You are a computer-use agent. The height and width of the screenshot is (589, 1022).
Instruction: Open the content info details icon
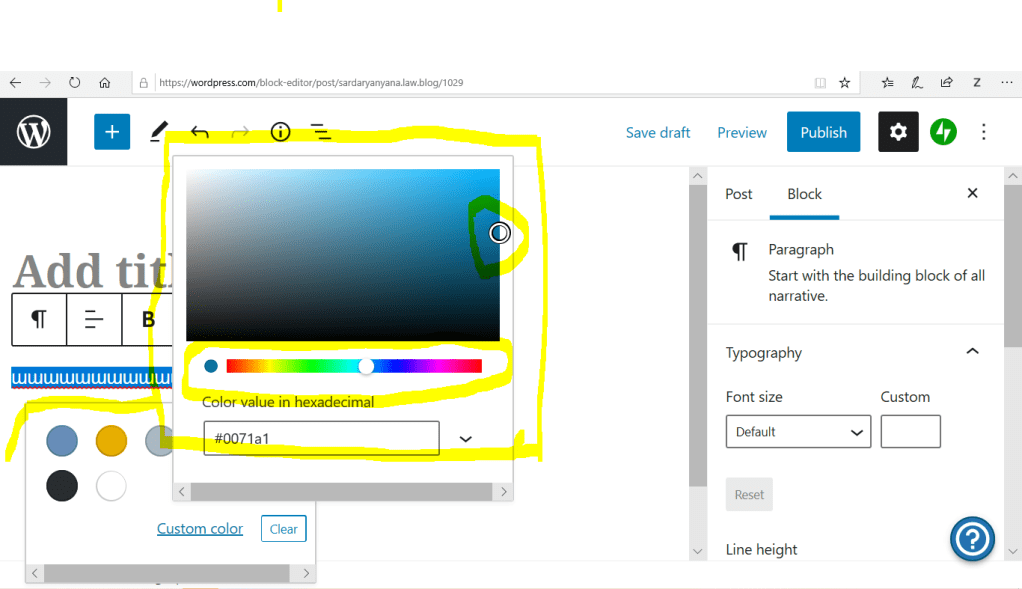click(280, 132)
